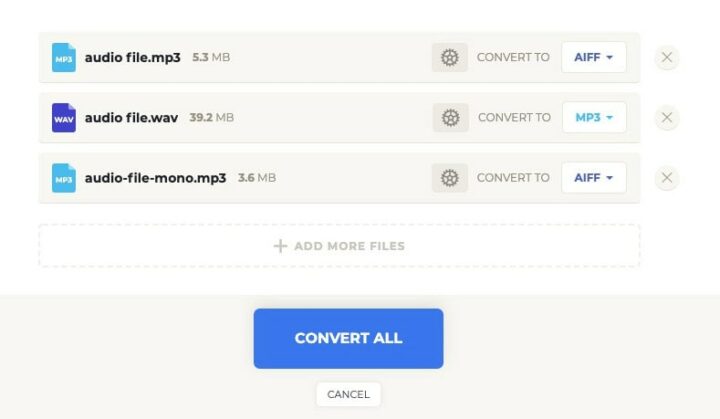Screen dimensions: 720x419
Task: Open settings gear for audio file.wav
Action: 450,118
